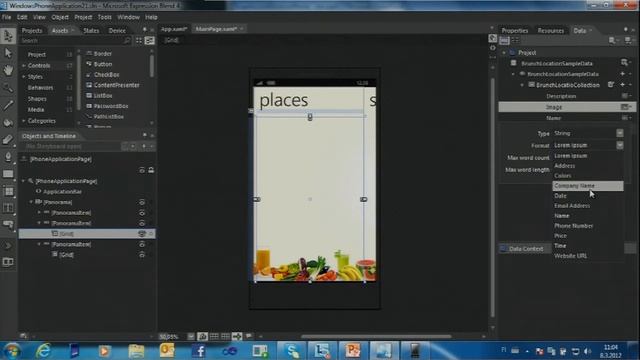The width and height of the screenshot is (640, 360).
Task: Show the snap grid icon
Action: 214,337
